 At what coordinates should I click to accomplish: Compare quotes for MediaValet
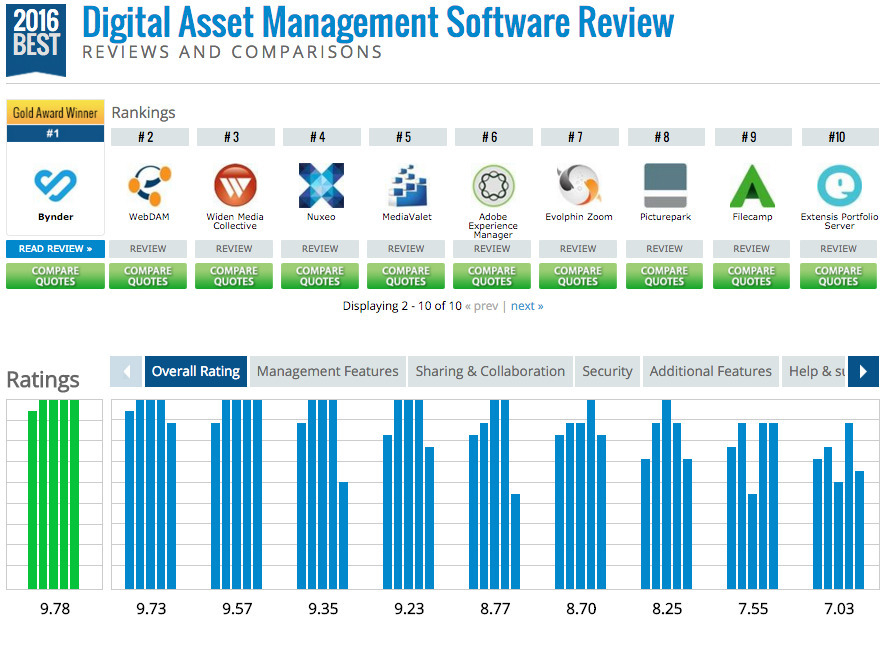tap(406, 276)
